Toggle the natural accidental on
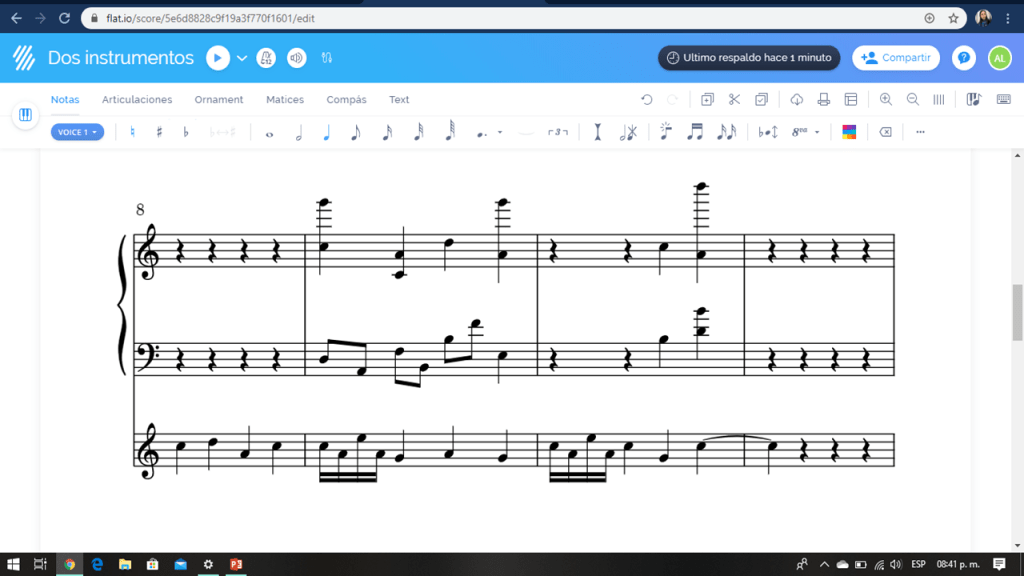 [133, 132]
